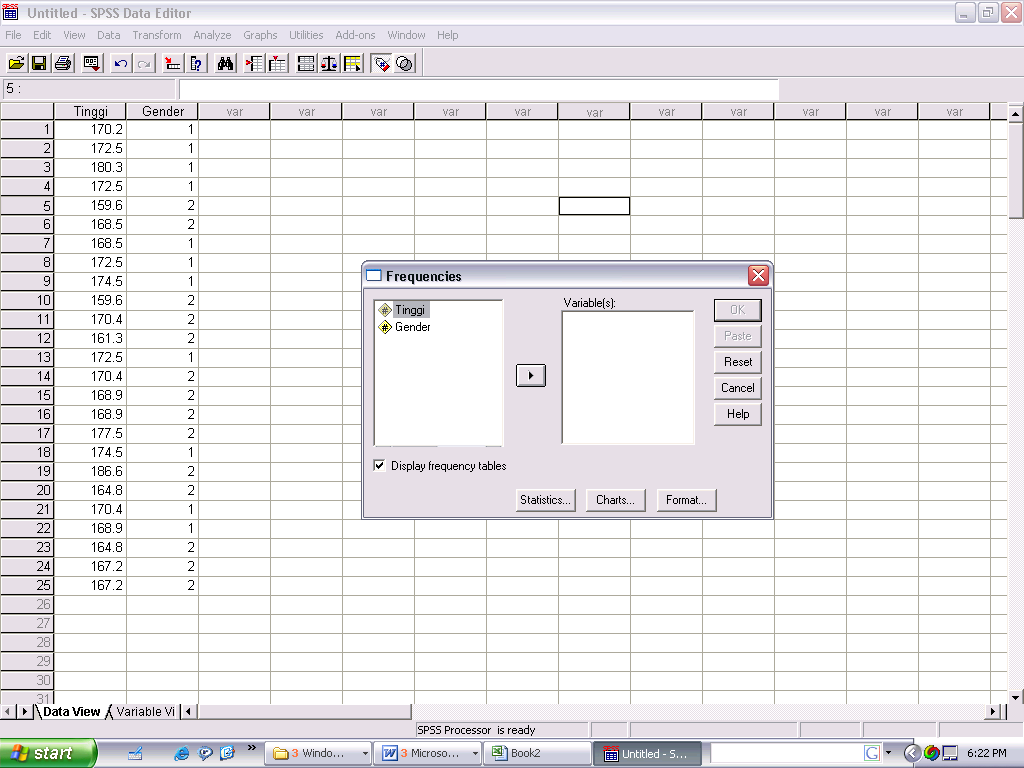This screenshot has height=768, width=1024.
Task: Click the cell editor input field
Action: coord(479,89)
